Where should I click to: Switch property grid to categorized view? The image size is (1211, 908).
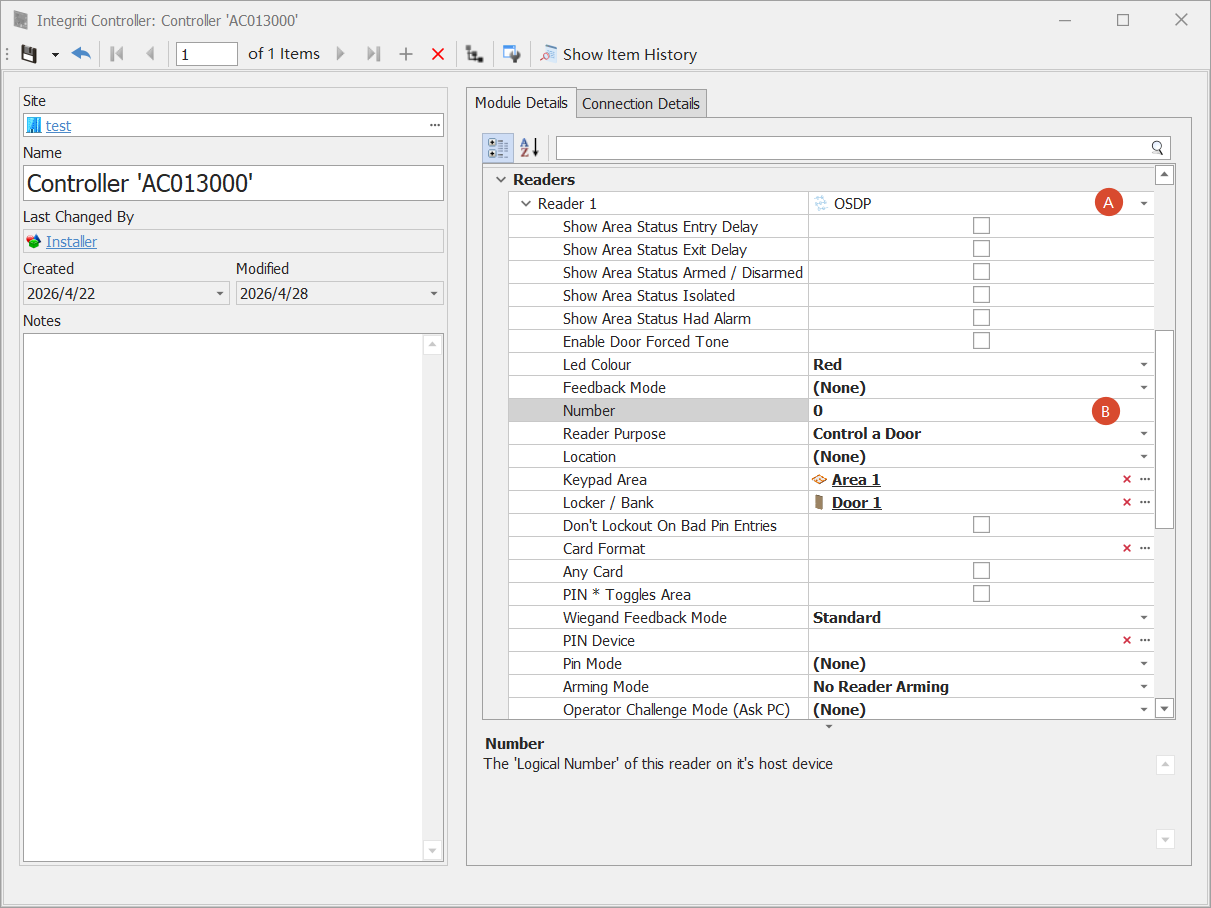(x=498, y=148)
